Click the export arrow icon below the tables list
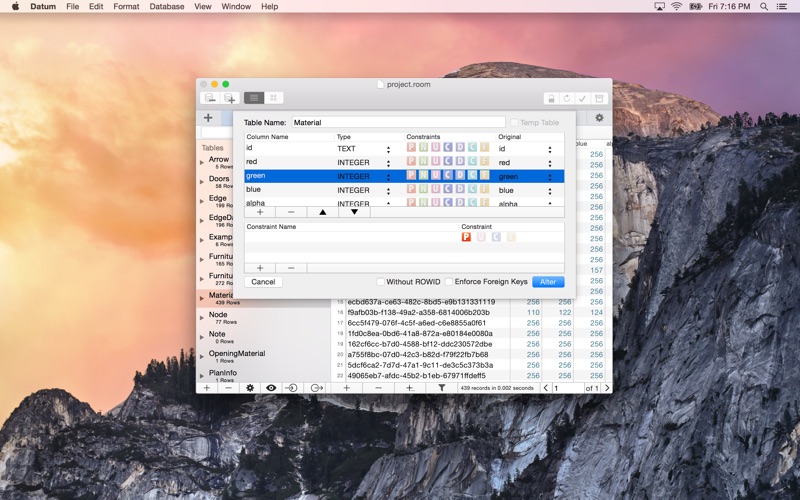 (x=316, y=388)
